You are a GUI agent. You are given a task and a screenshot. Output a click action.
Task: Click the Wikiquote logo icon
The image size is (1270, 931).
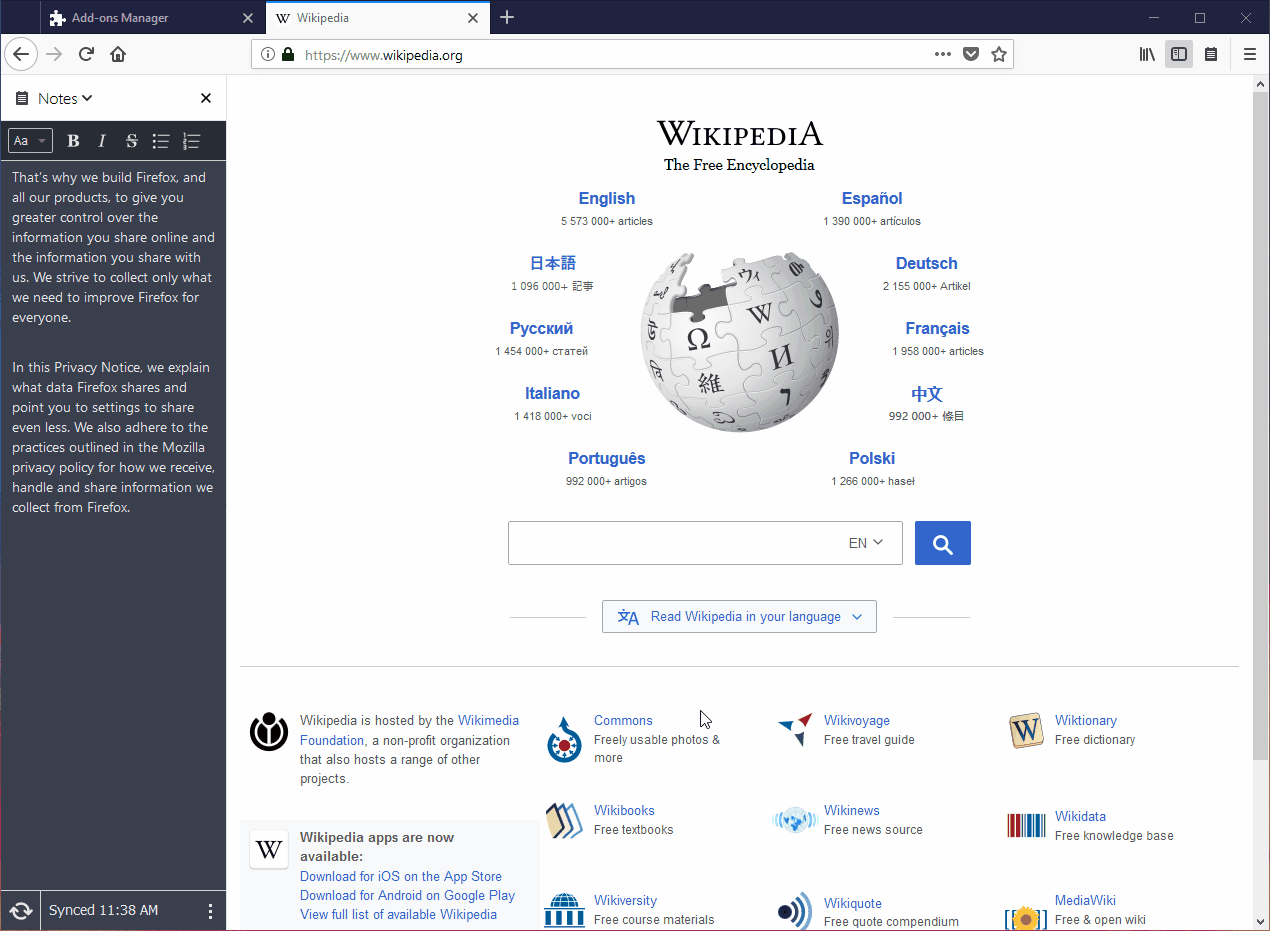pyautogui.click(x=795, y=911)
